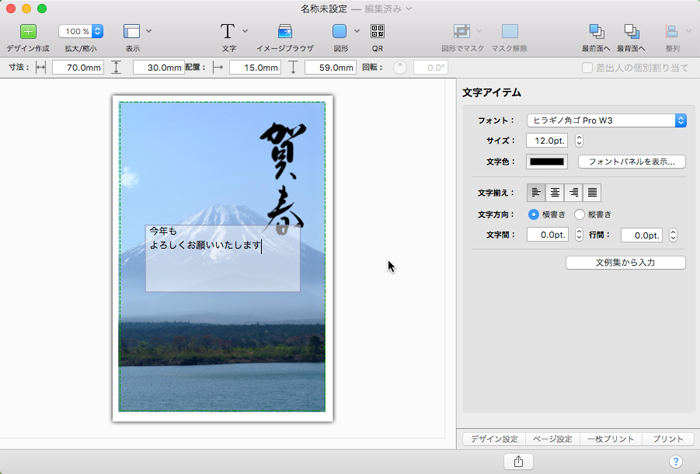Viewport: 700px width, 474px height.
Task: Open the 図形 shape dropdown menu
Action: [355, 31]
